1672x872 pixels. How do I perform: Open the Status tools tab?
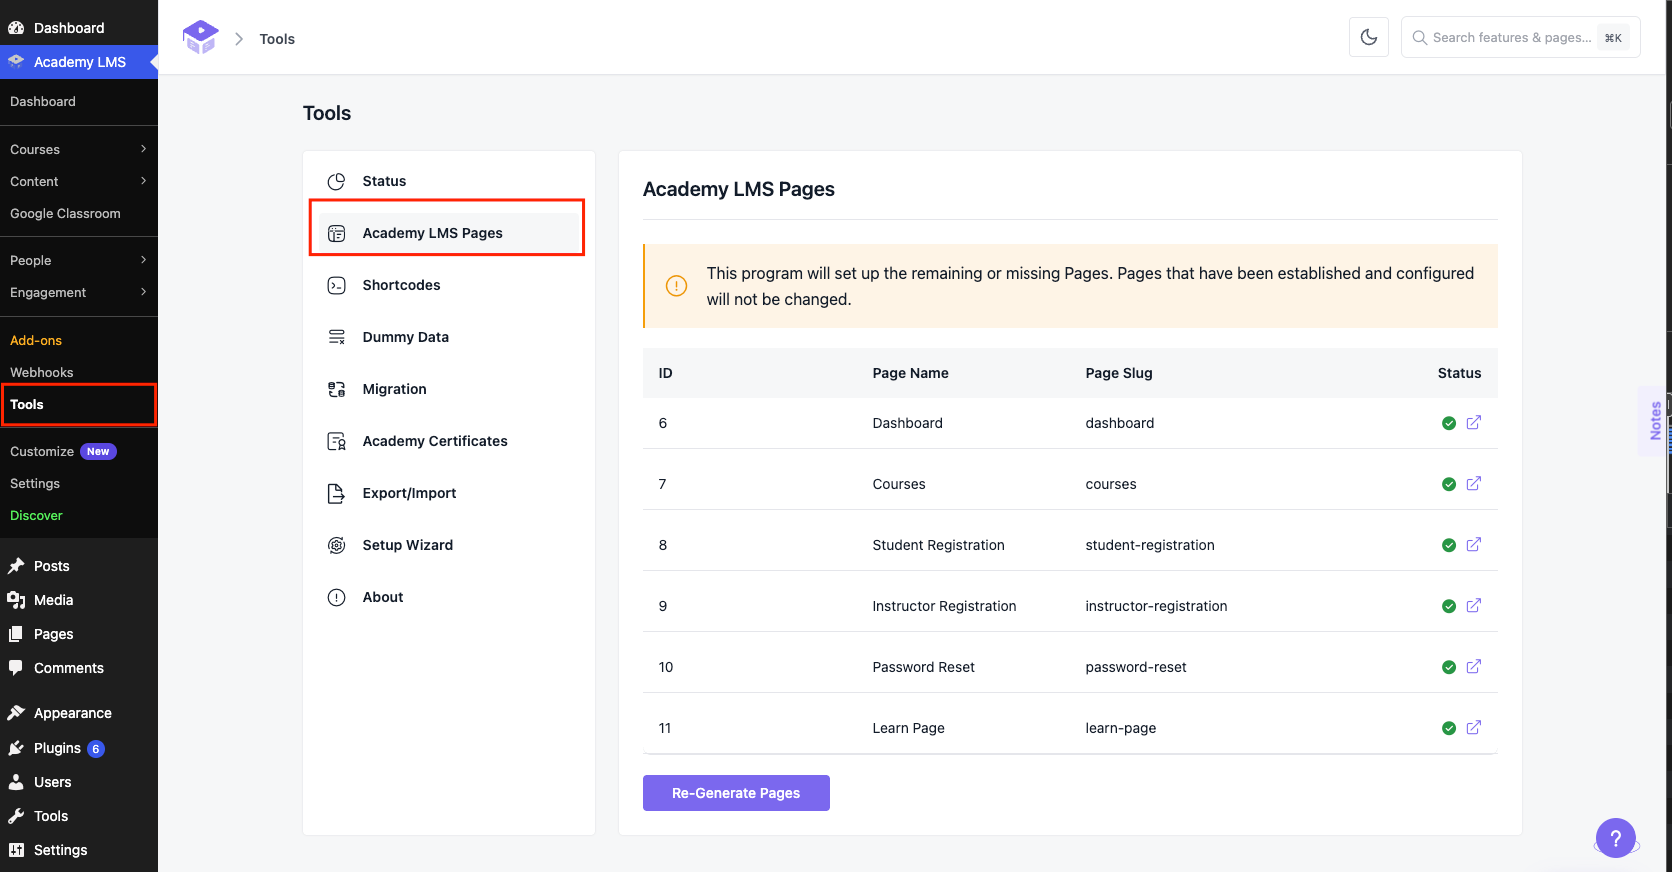pyautogui.click(x=448, y=181)
